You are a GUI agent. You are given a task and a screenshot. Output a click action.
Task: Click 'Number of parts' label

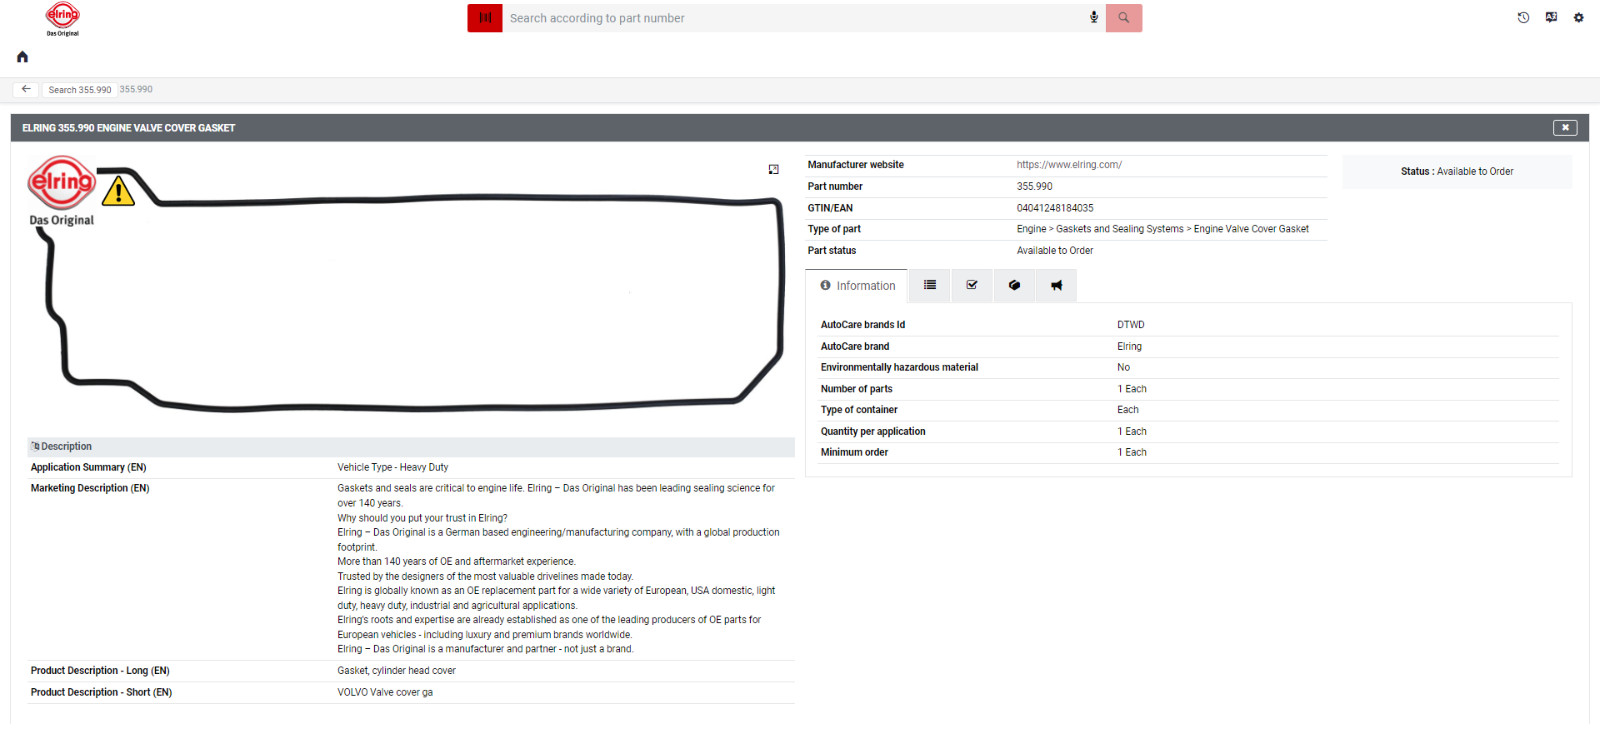[x=856, y=389]
